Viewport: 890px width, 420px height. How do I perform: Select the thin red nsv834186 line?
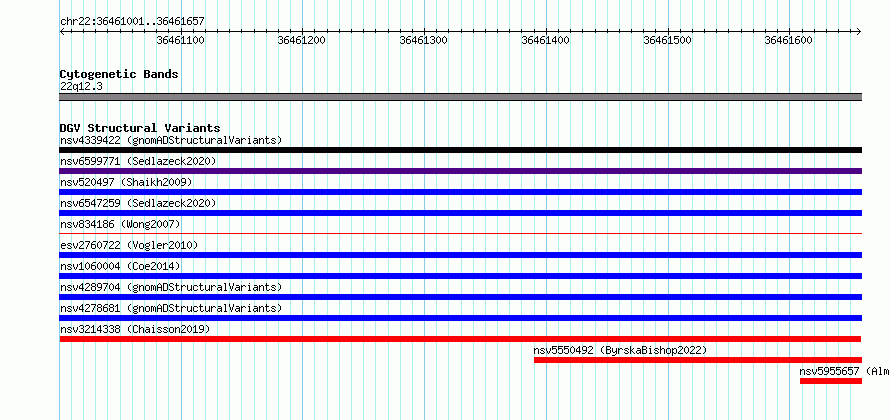point(460,233)
